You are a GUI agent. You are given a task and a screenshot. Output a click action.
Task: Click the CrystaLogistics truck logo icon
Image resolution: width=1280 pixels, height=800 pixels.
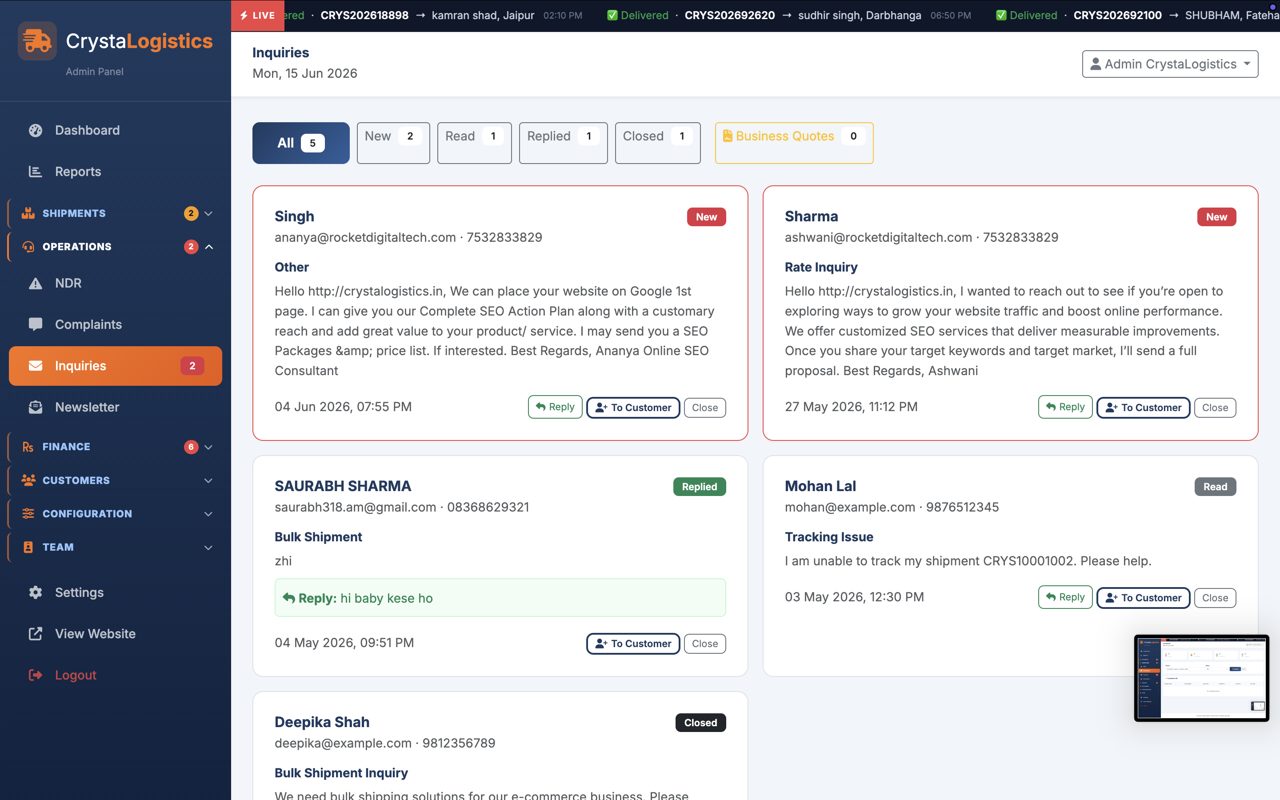click(x=37, y=41)
